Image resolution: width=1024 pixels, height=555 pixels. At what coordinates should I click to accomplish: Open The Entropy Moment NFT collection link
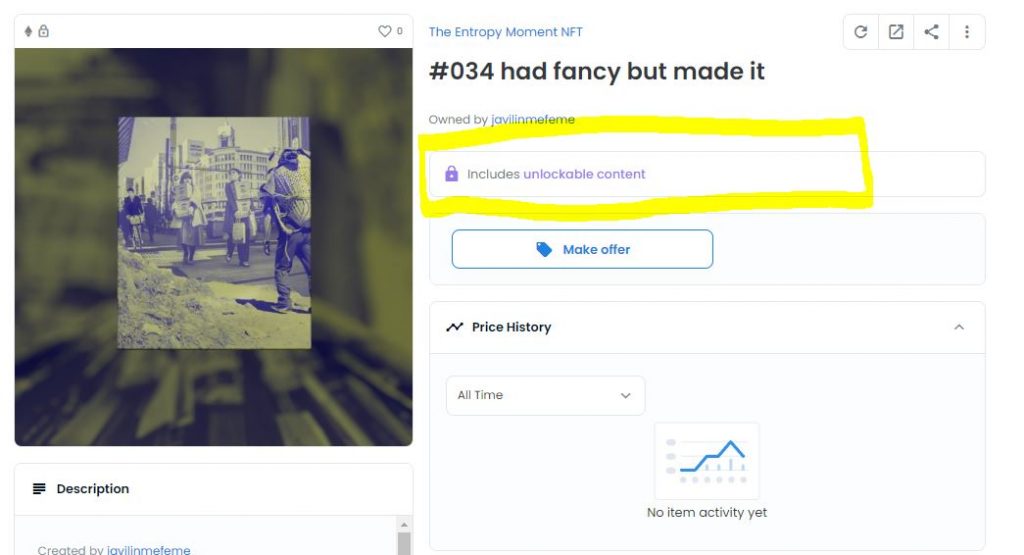[505, 31]
